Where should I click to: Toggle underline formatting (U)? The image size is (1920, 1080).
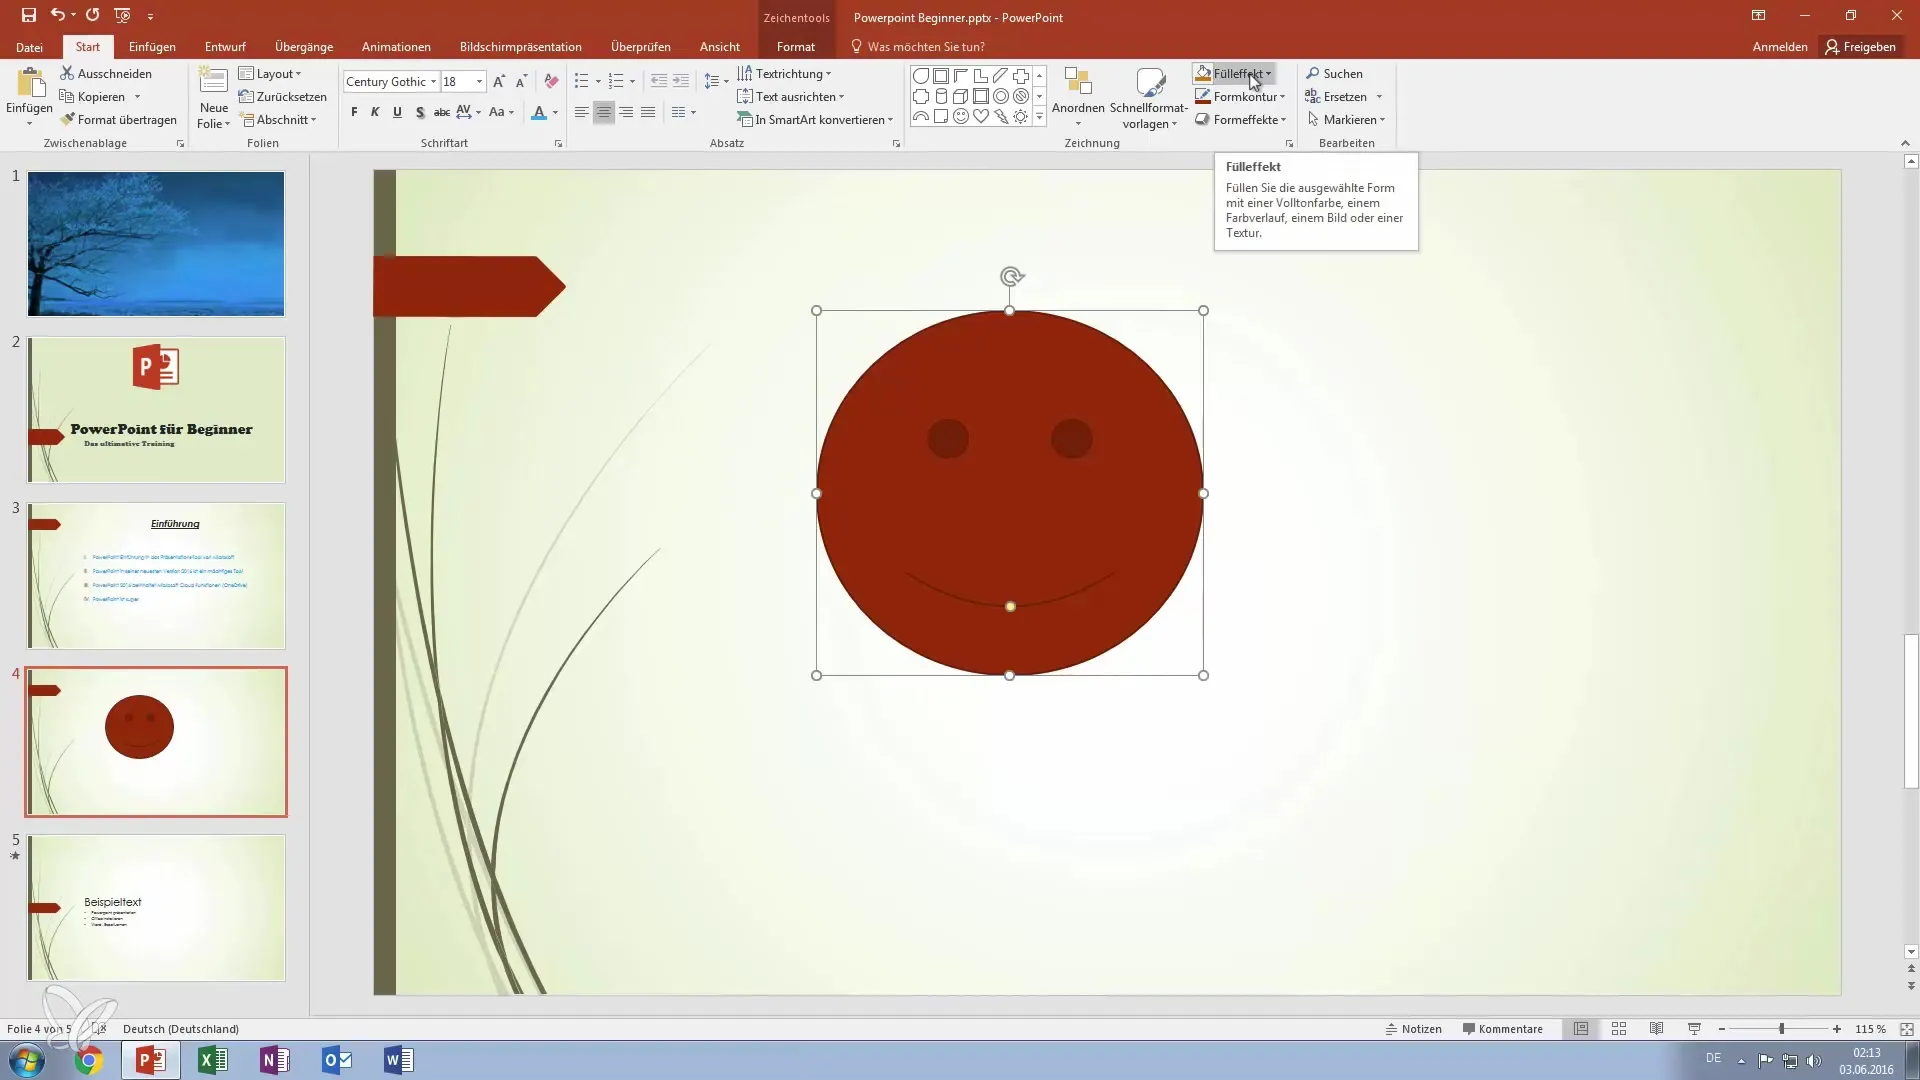point(397,112)
